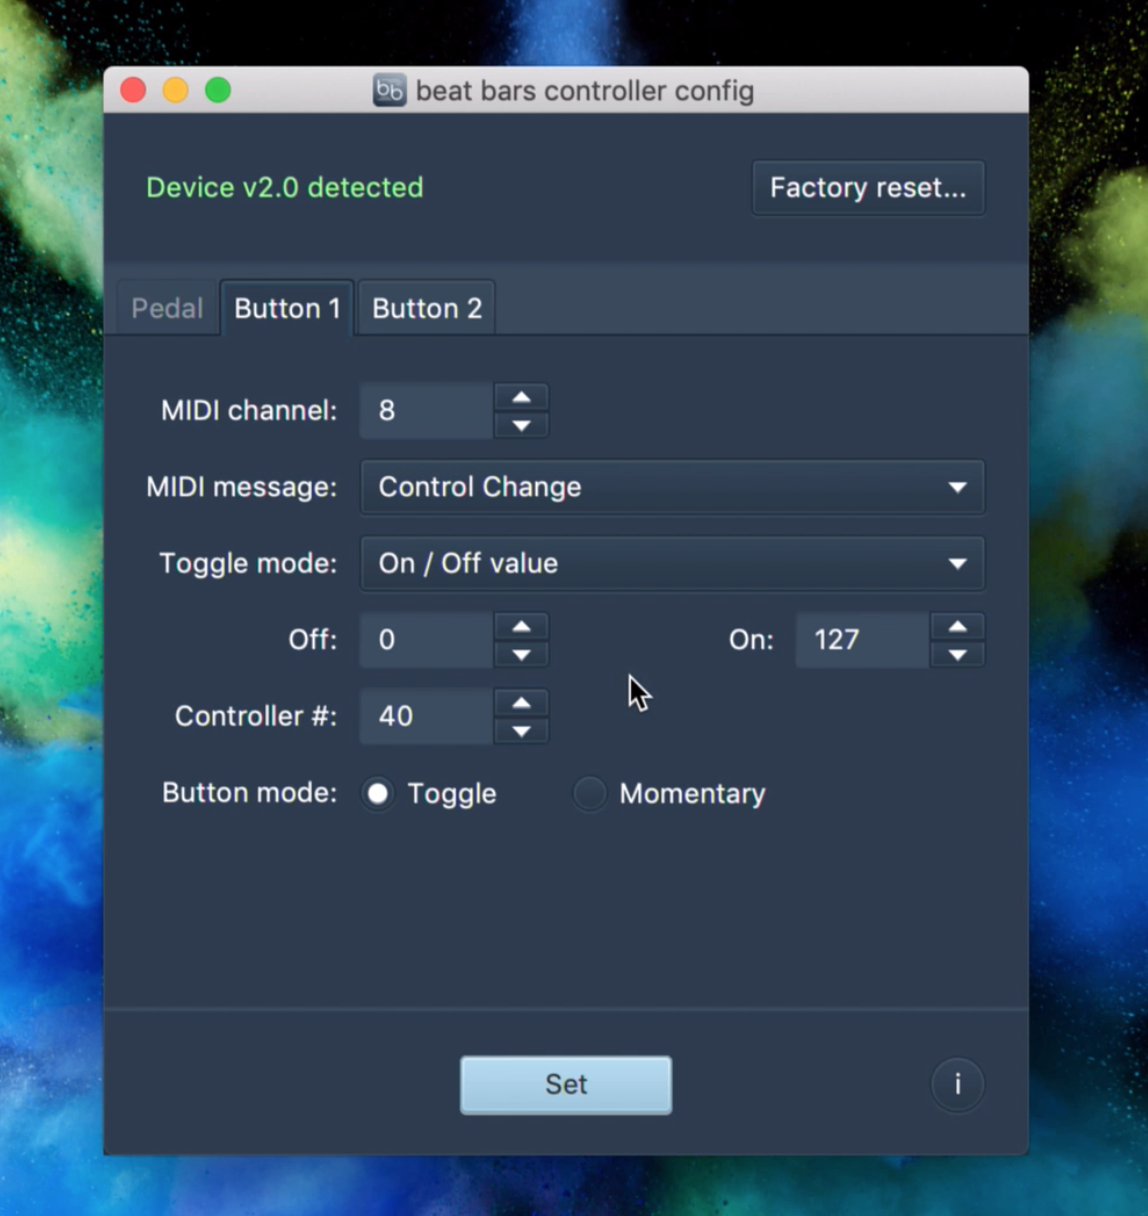Image resolution: width=1148 pixels, height=1216 pixels.
Task: Open the MIDI message dropdown
Action: point(672,487)
